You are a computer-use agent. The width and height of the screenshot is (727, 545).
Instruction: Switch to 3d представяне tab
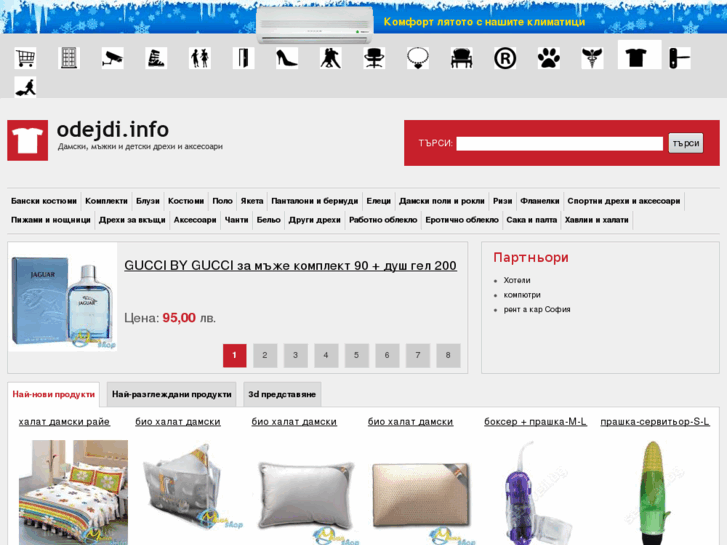pyautogui.click(x=282, y=394)
